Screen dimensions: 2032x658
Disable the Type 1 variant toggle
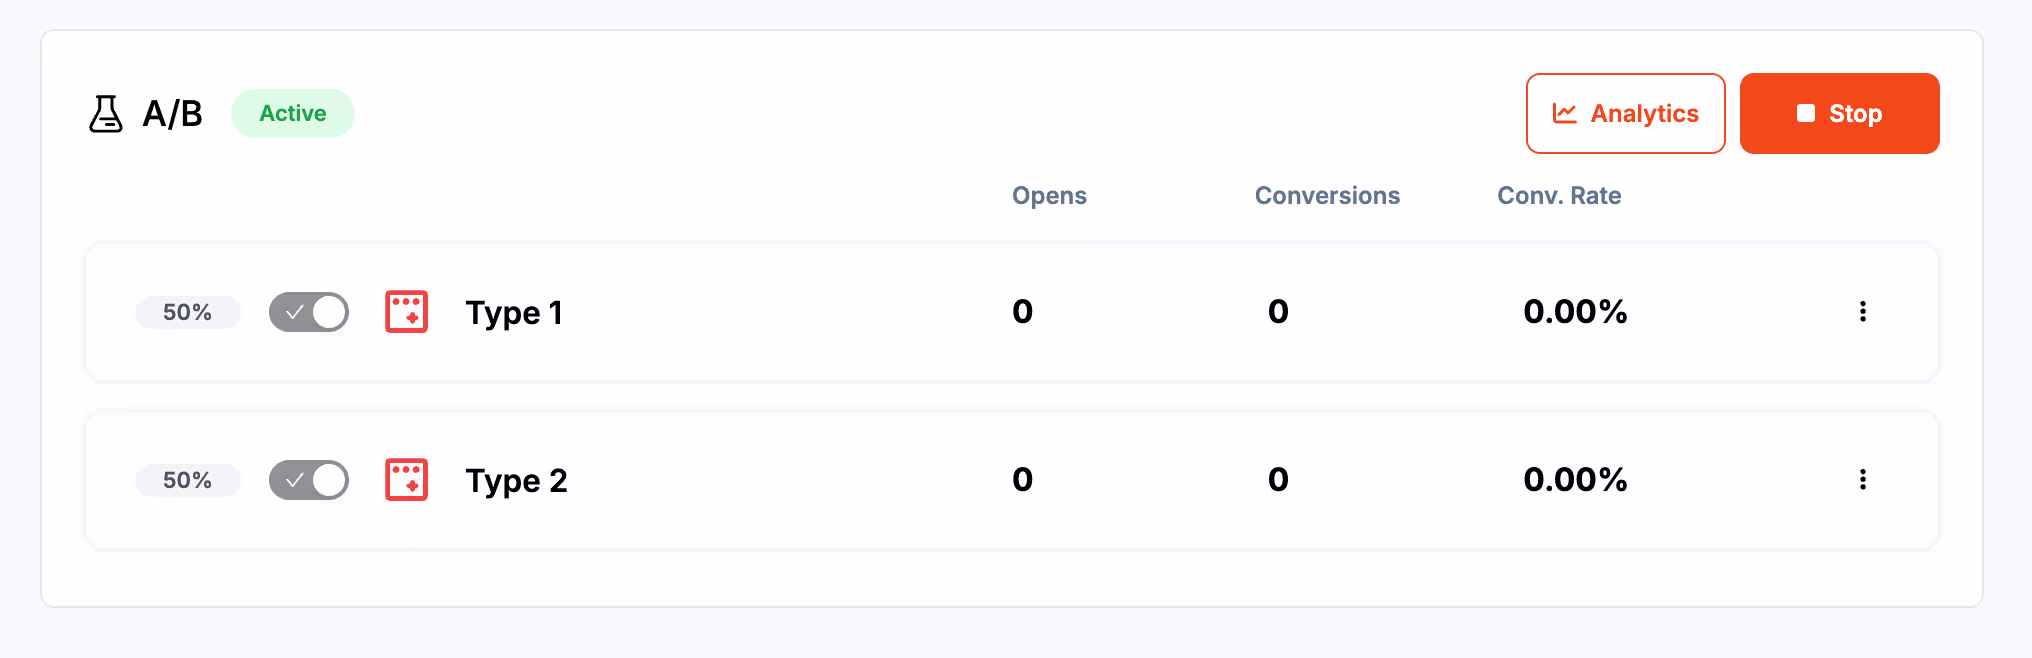coord(308,311)
